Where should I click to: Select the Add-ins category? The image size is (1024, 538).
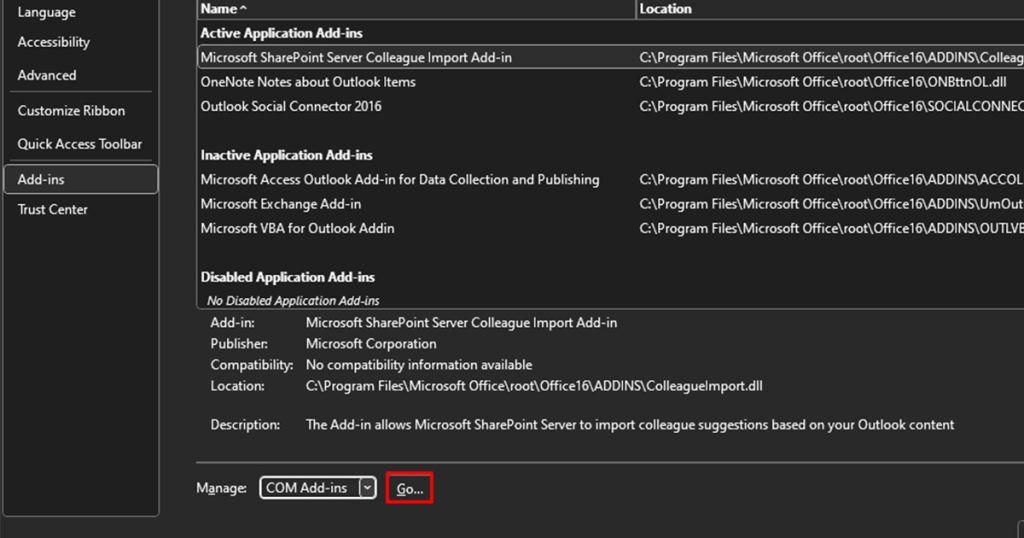(81, 179)
